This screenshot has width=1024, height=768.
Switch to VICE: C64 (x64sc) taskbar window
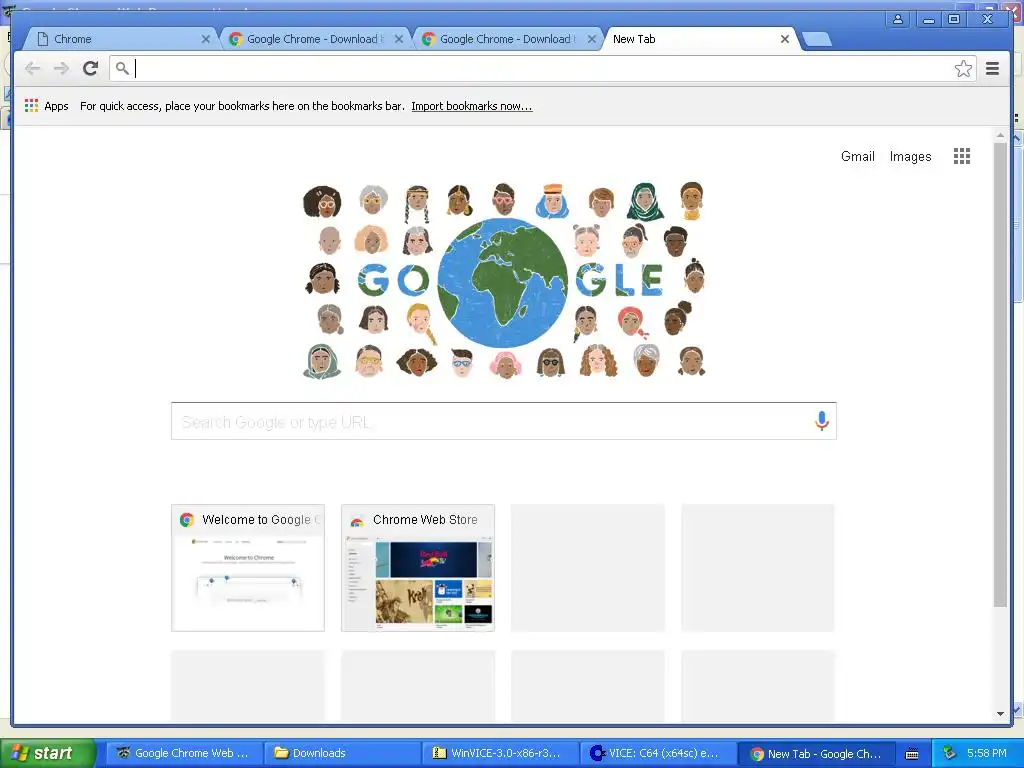coord(658,753)
